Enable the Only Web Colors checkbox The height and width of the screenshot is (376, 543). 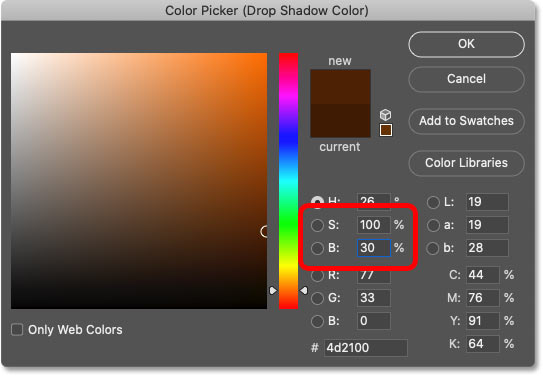pos(17,330)
